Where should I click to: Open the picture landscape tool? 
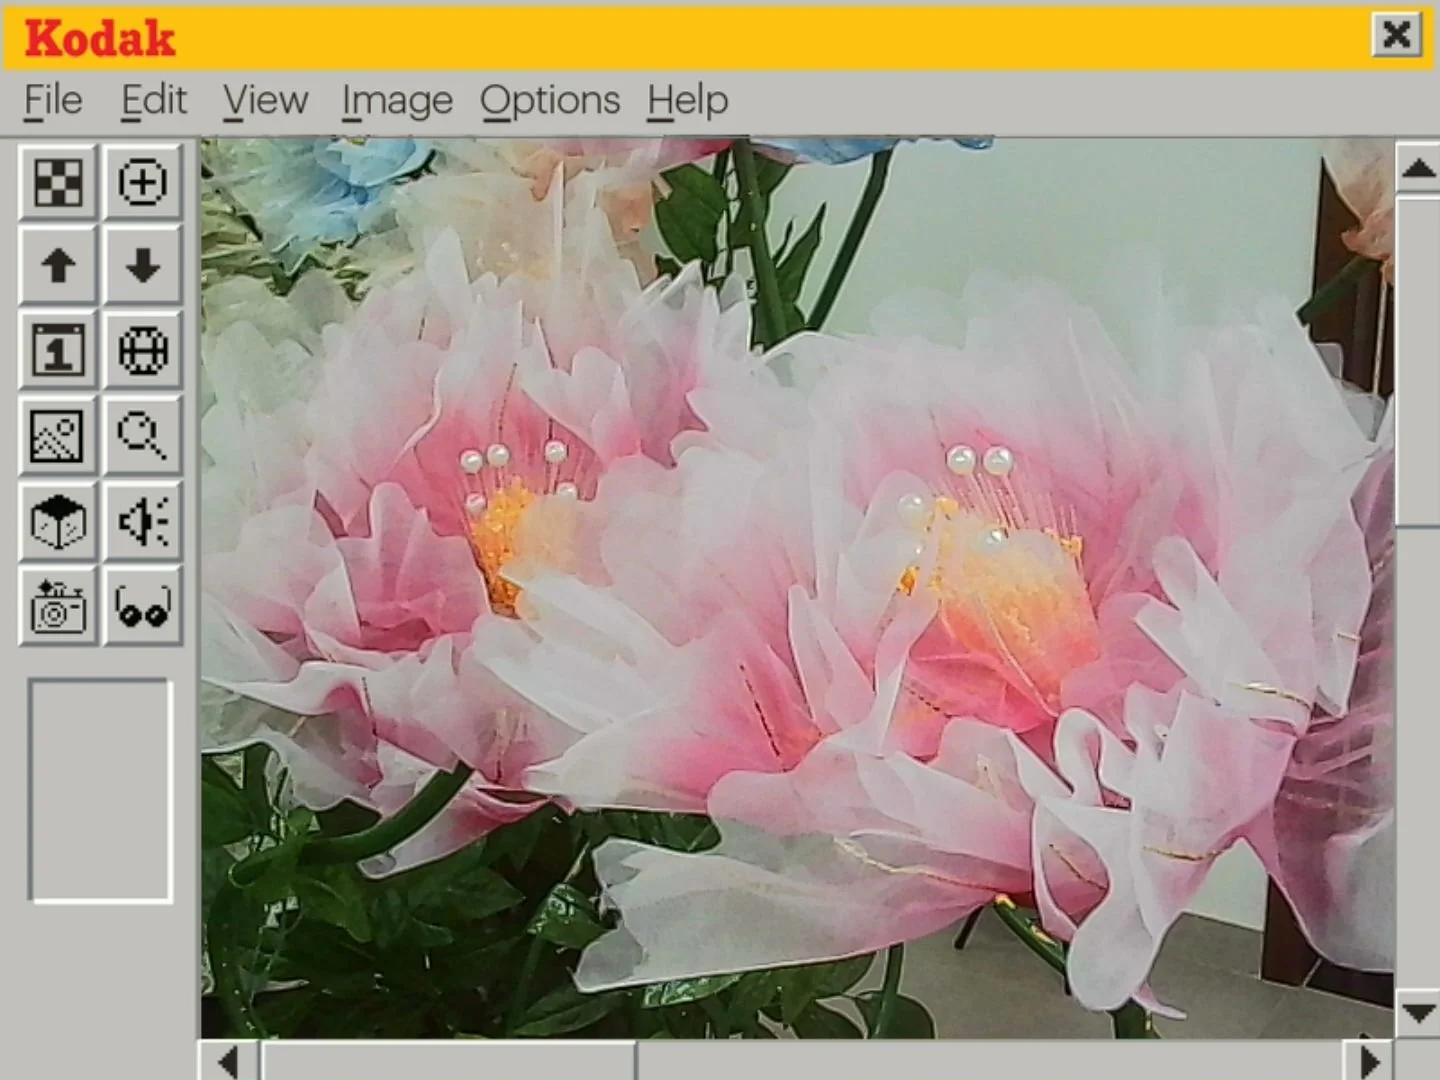(58, 436)
